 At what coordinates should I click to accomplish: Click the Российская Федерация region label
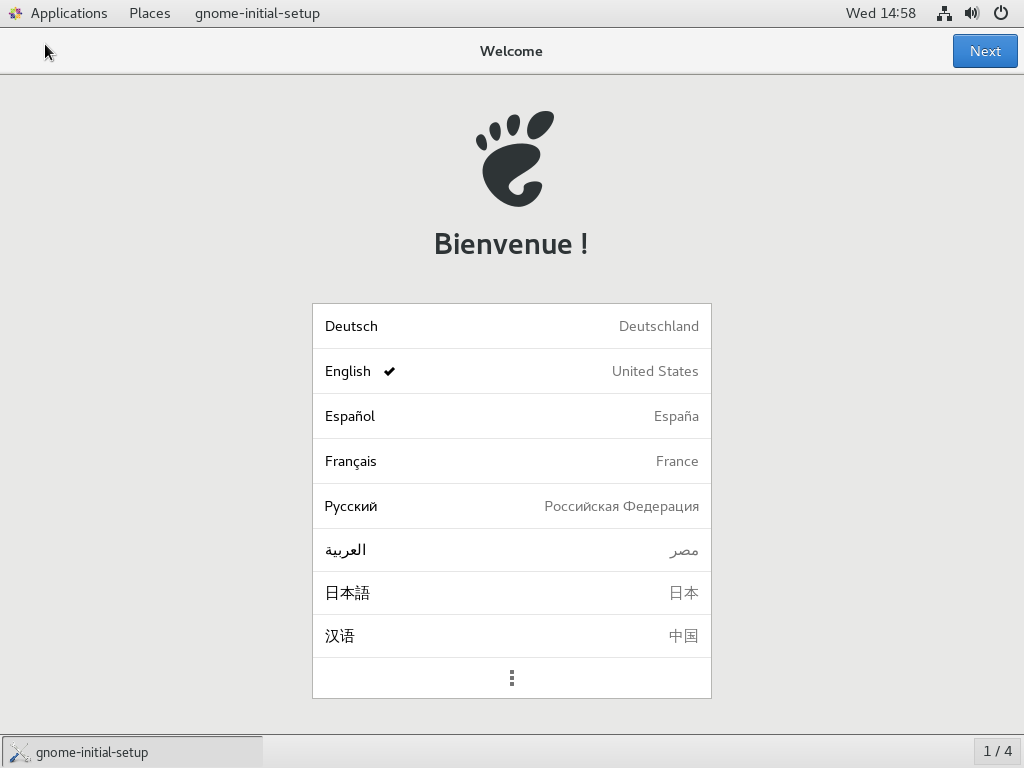click(x=622, y=506)
